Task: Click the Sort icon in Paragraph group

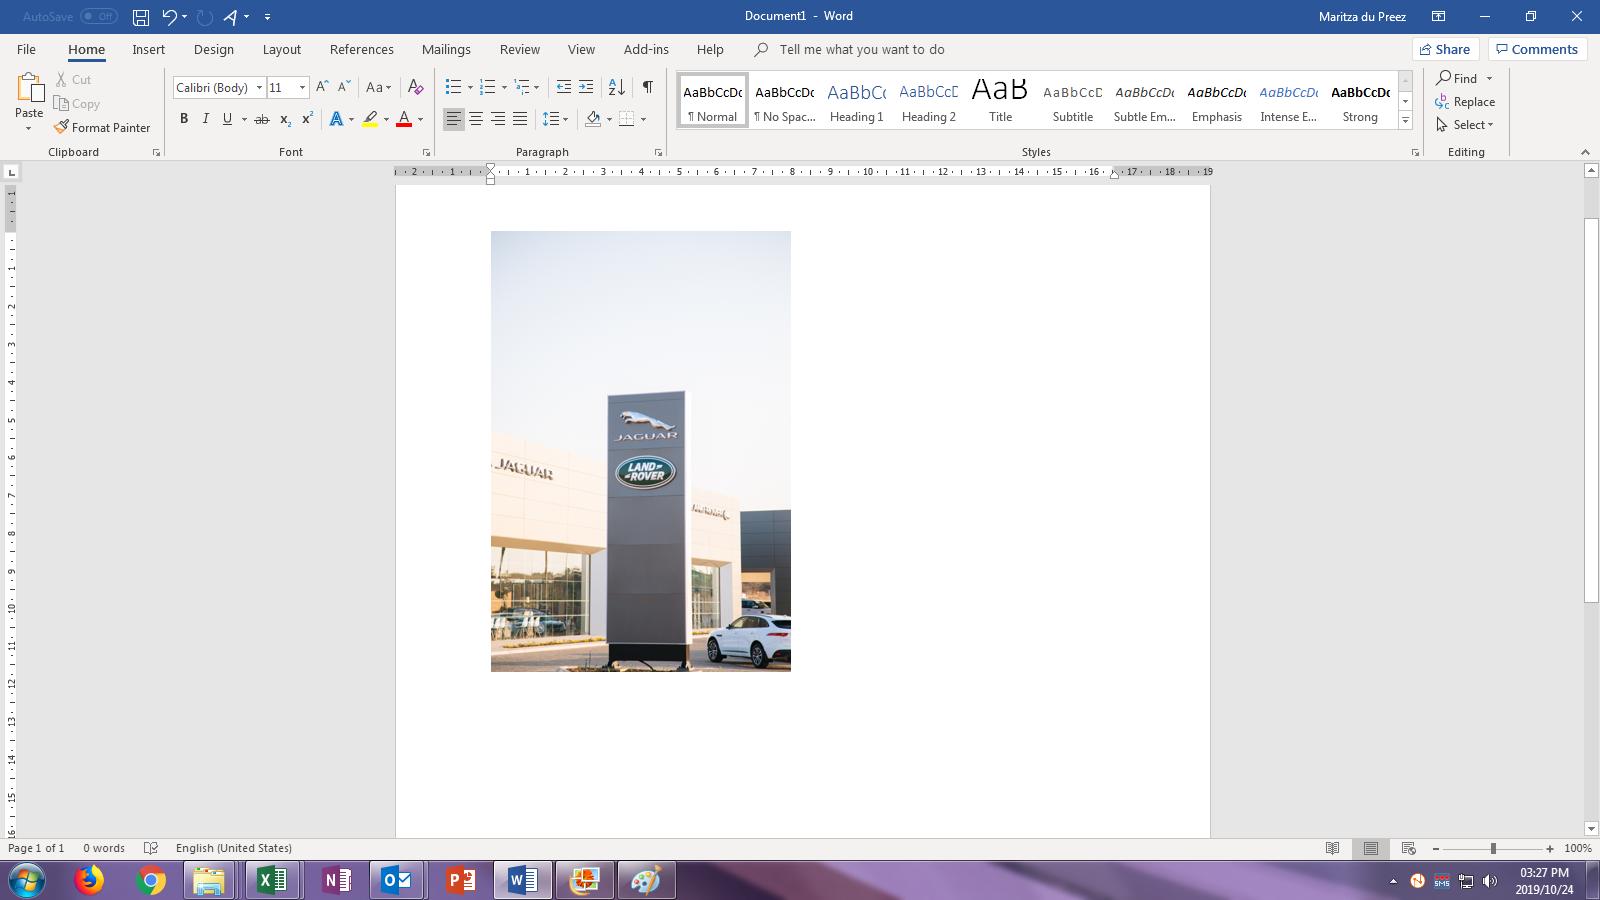Action: 617,87
